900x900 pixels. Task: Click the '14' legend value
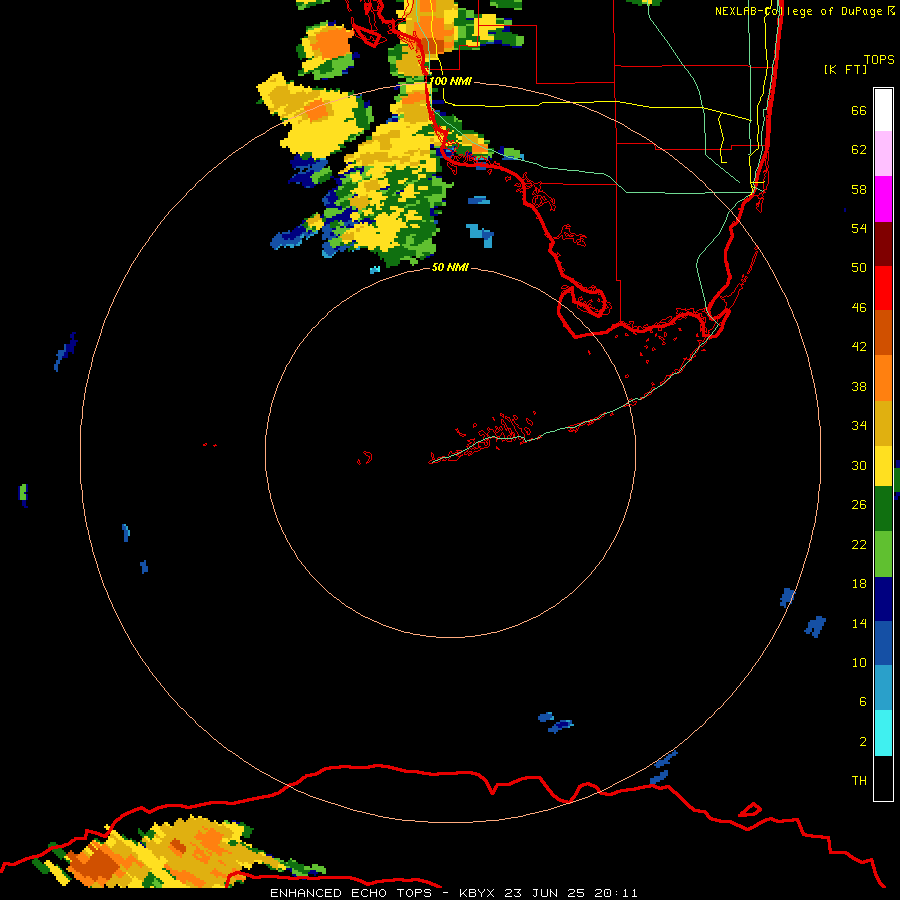[859, 623]
